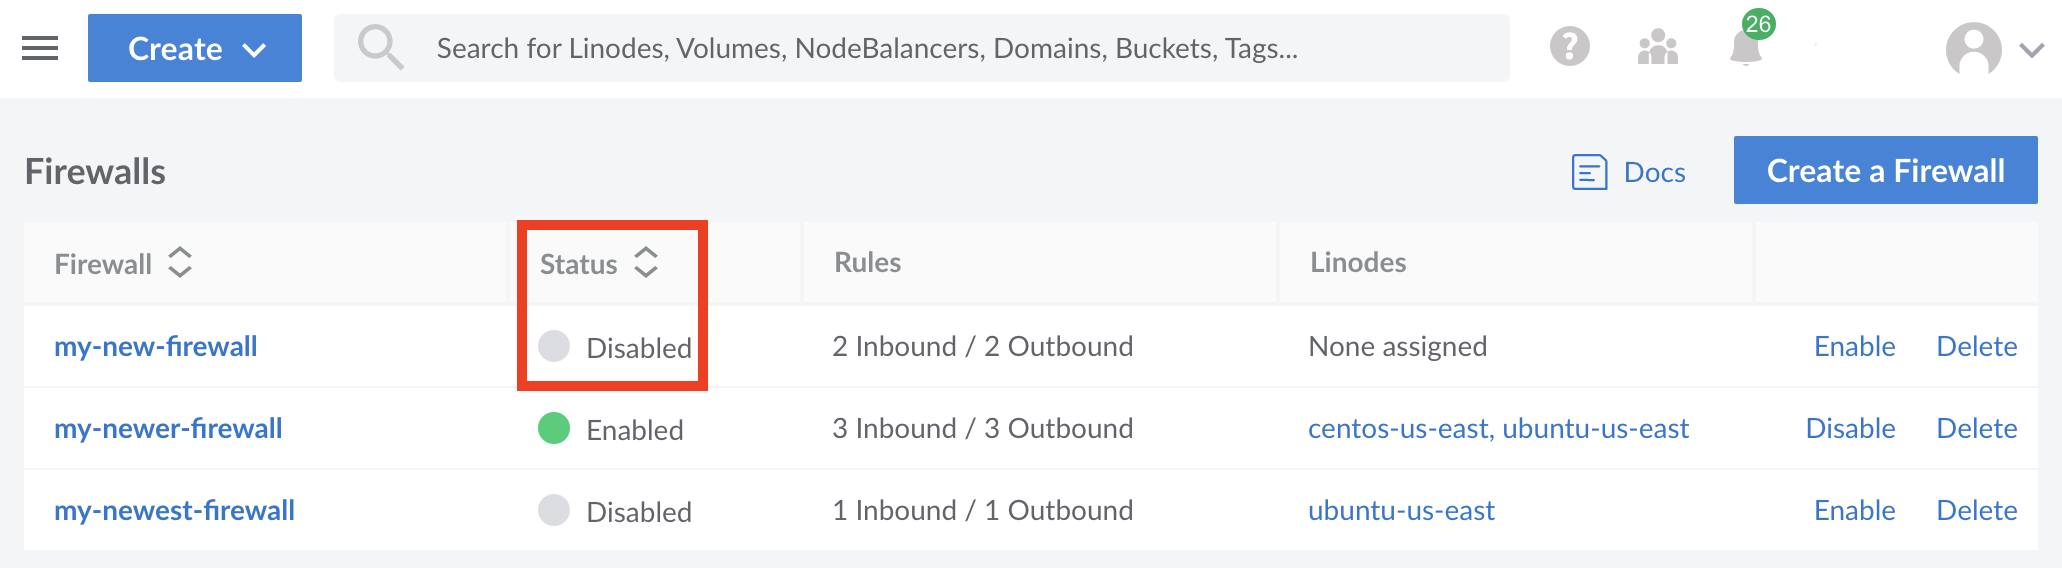Enable my-newest-firewall
2062x568 pixels.
pos(1854,510)
